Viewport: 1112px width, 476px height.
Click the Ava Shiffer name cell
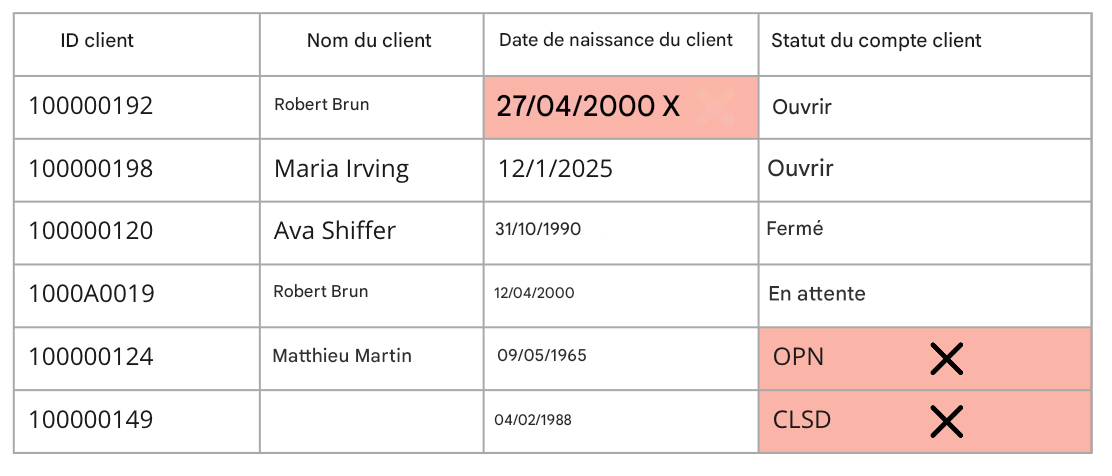point(335,231)
